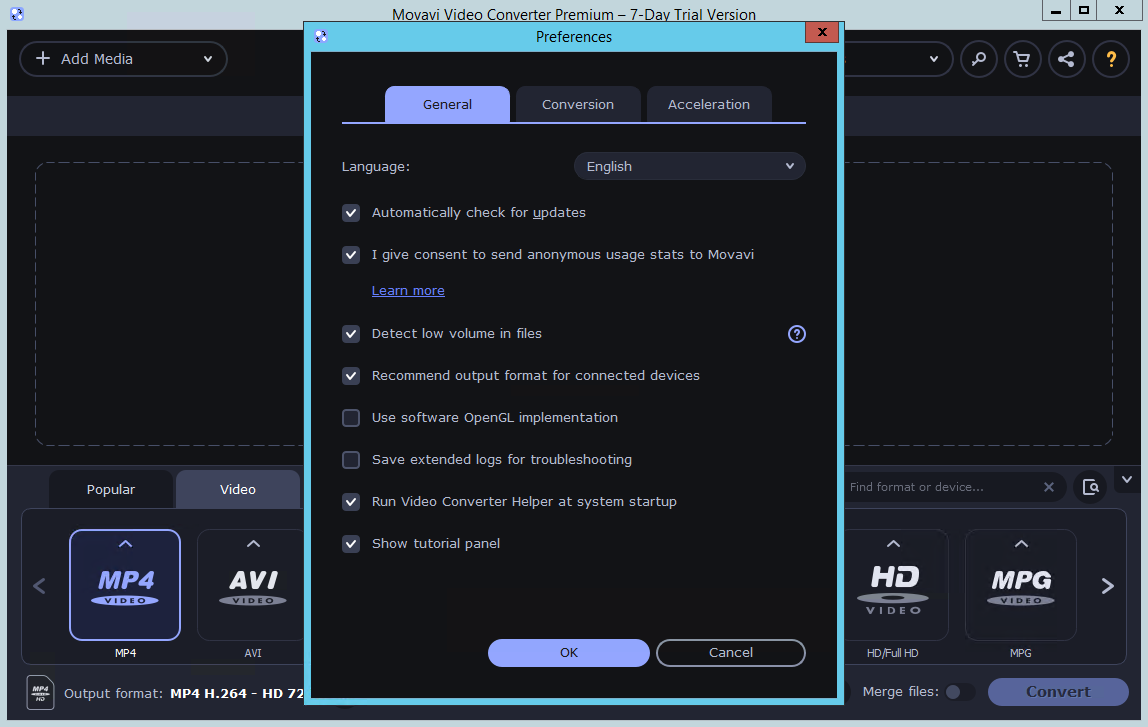
Task: Clear the Find format or device field
Action: coord(1048,487)
